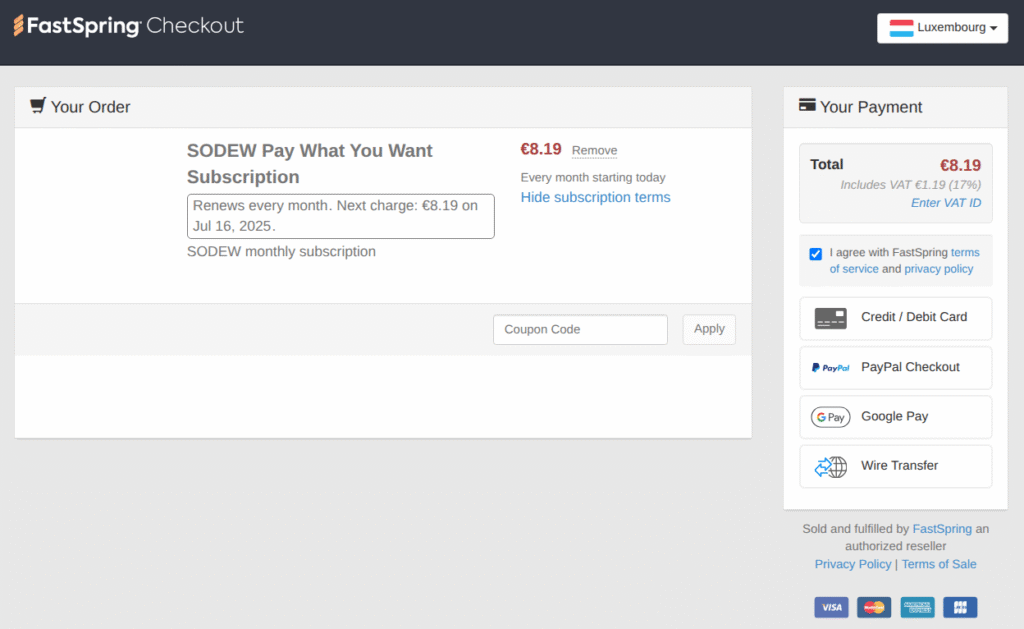Viewport: 1024px width, 629px height.
Task: Click the Coupon Code input field
Action: coord(580,329)
